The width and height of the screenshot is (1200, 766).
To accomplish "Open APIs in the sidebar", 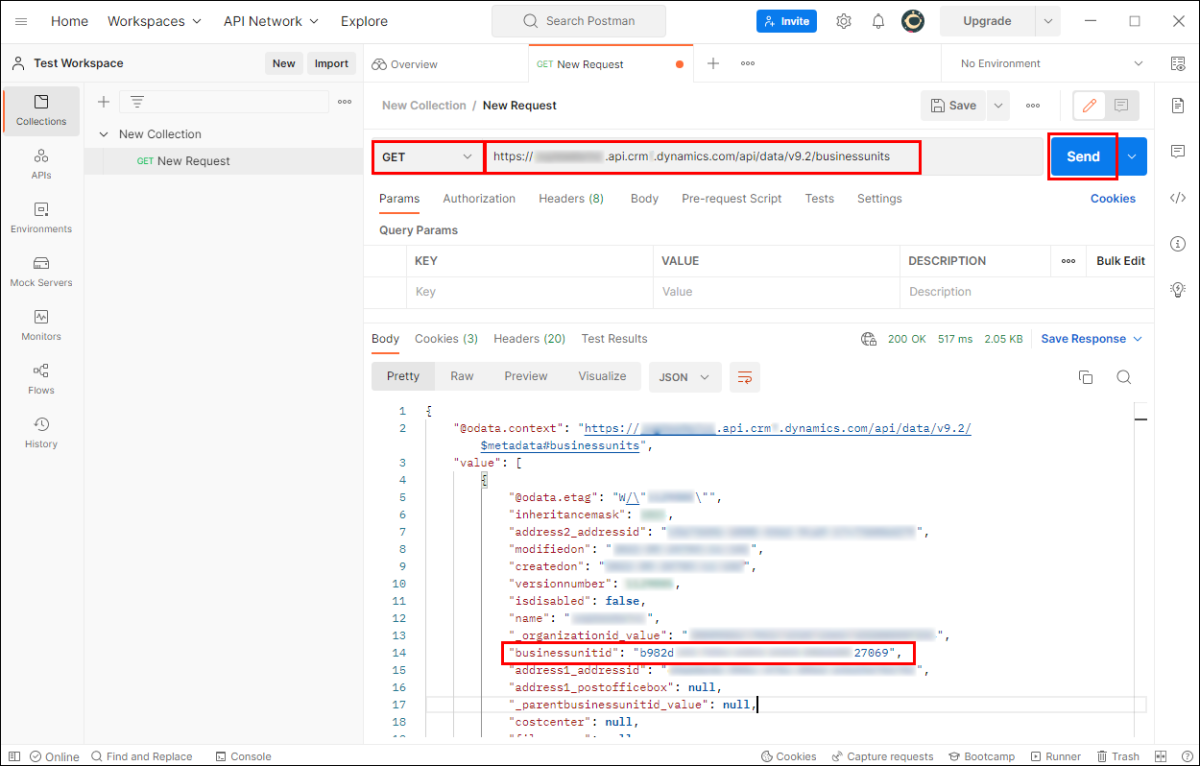I will point(41,164).
